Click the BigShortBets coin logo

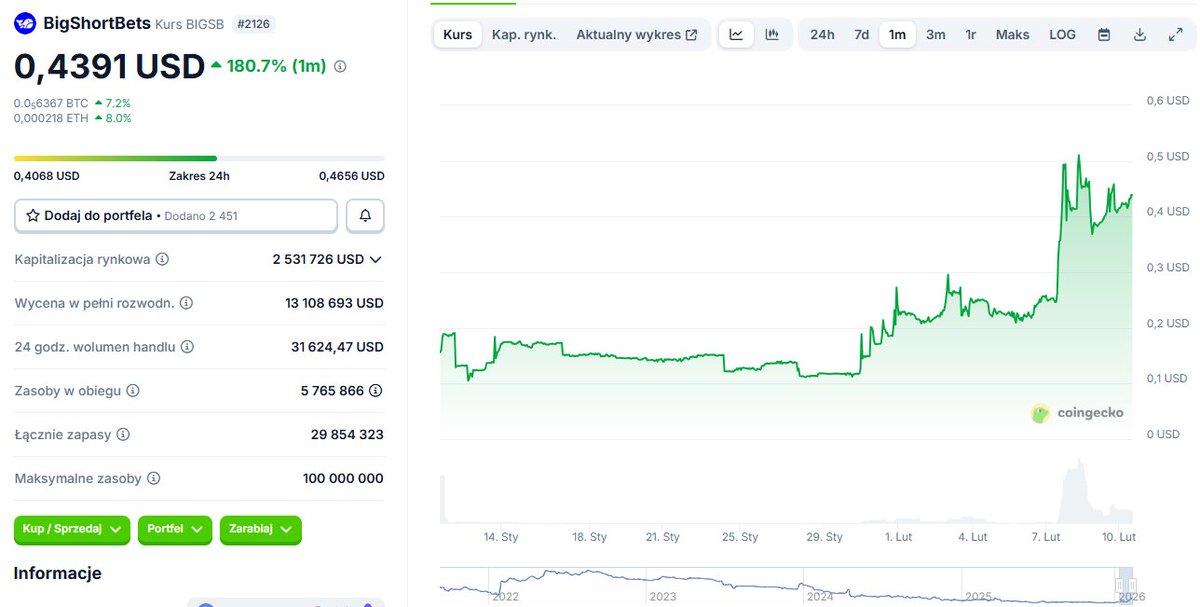(x=25, y=23)
